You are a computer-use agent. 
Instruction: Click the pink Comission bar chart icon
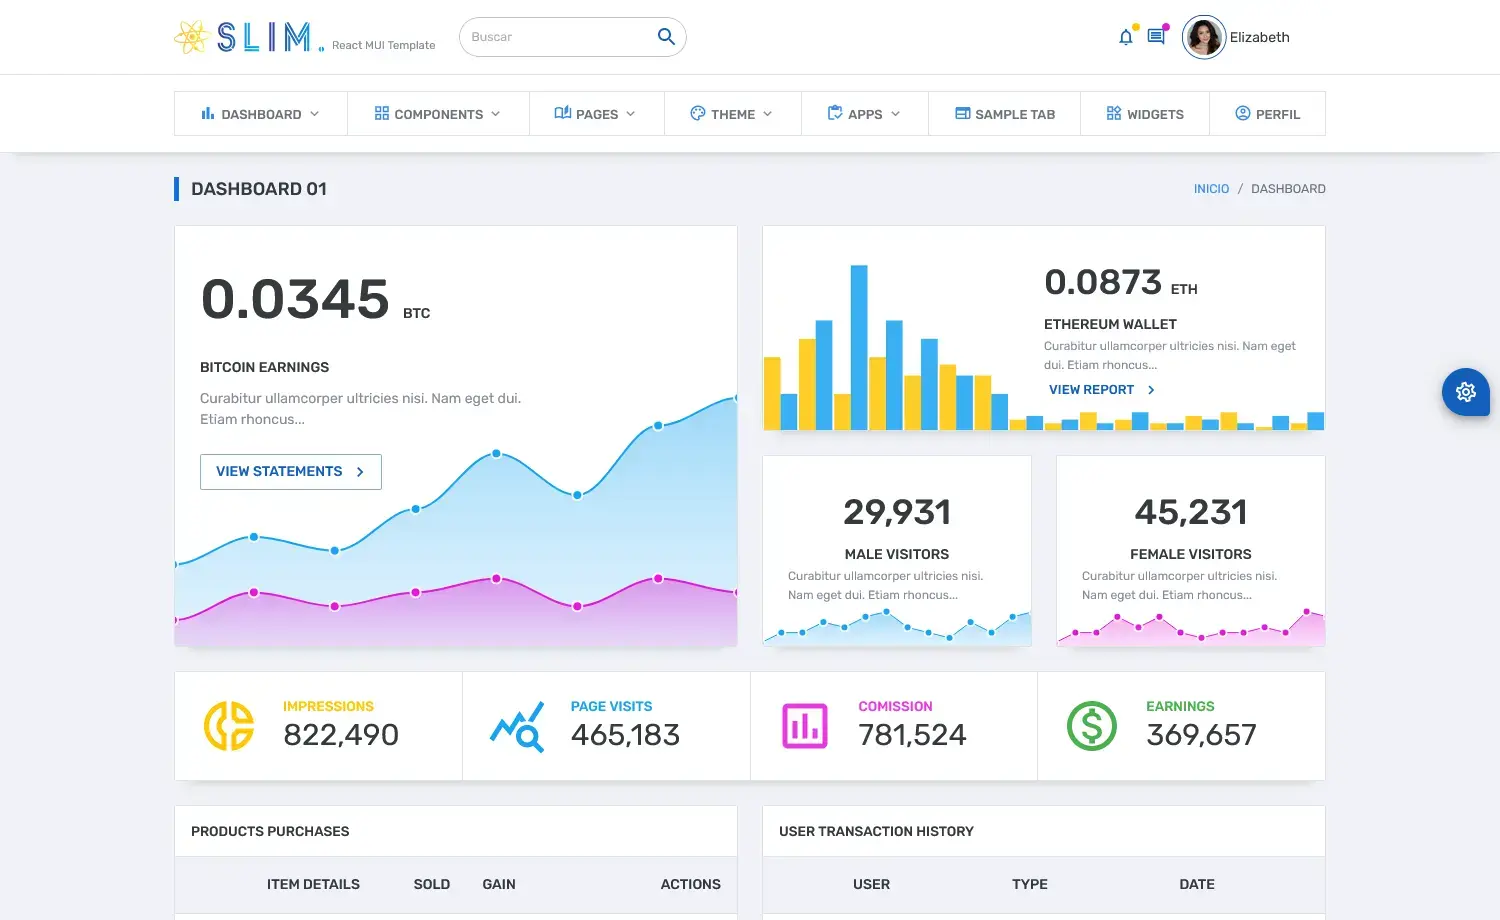(x=804, y=725)
